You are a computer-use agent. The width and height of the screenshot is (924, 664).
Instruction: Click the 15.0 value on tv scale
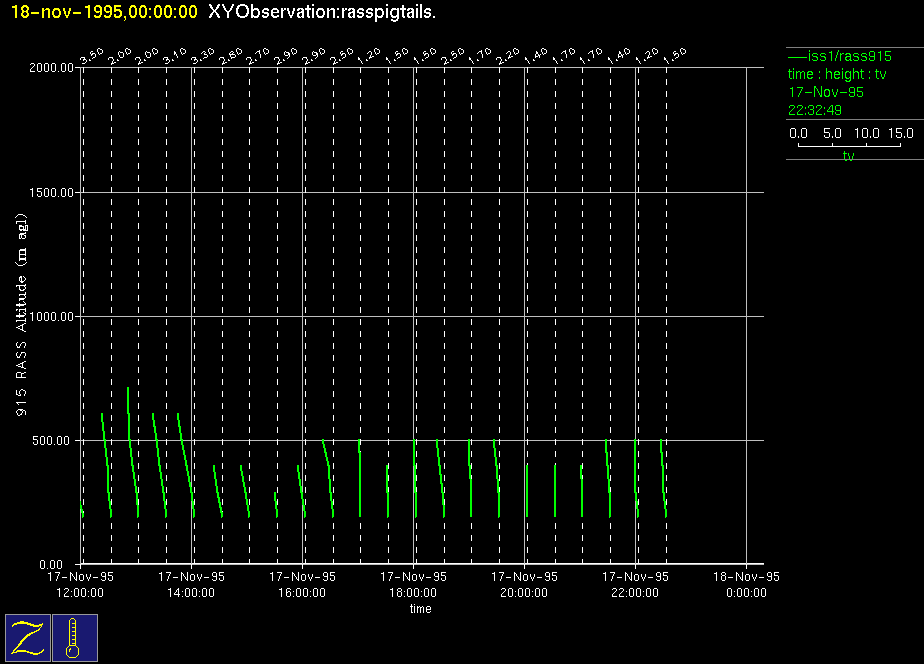(900, 133)
